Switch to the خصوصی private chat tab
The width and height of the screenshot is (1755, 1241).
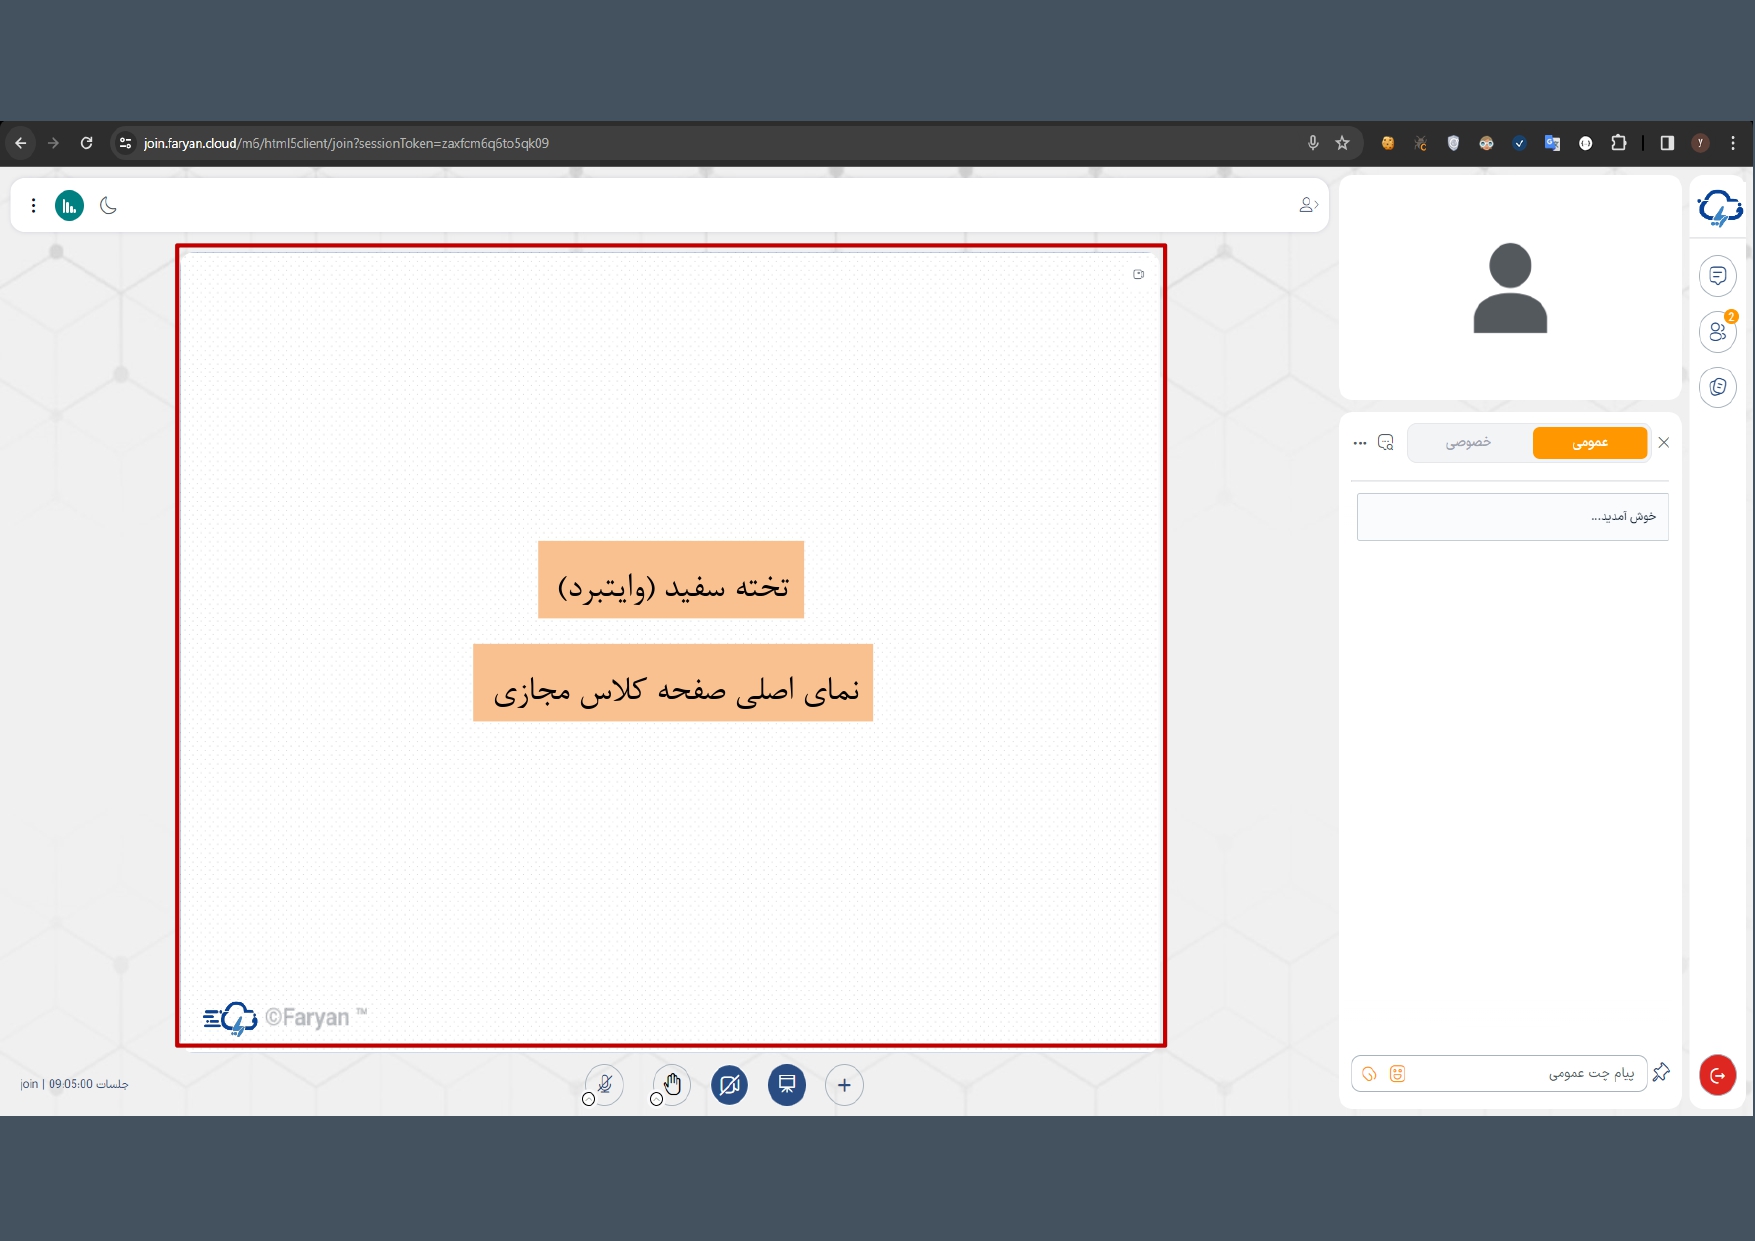[1467, 443]
